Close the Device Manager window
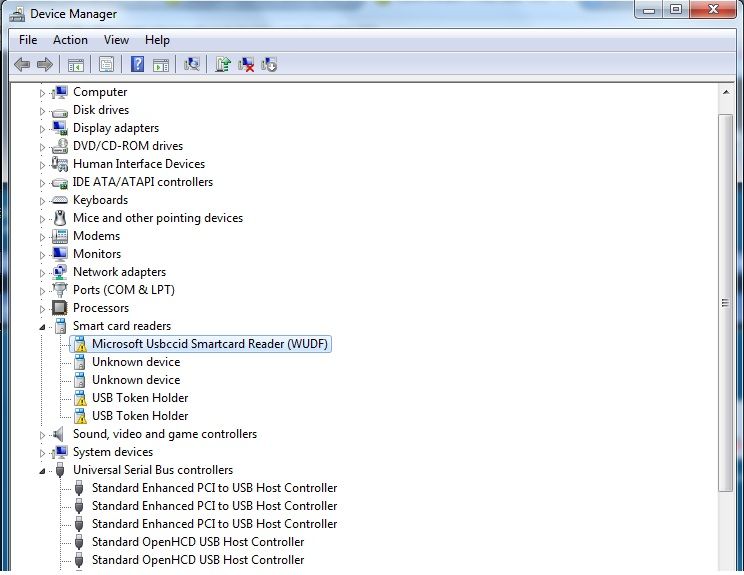Screen dimensions: 744x575 [x=713, y=9]
